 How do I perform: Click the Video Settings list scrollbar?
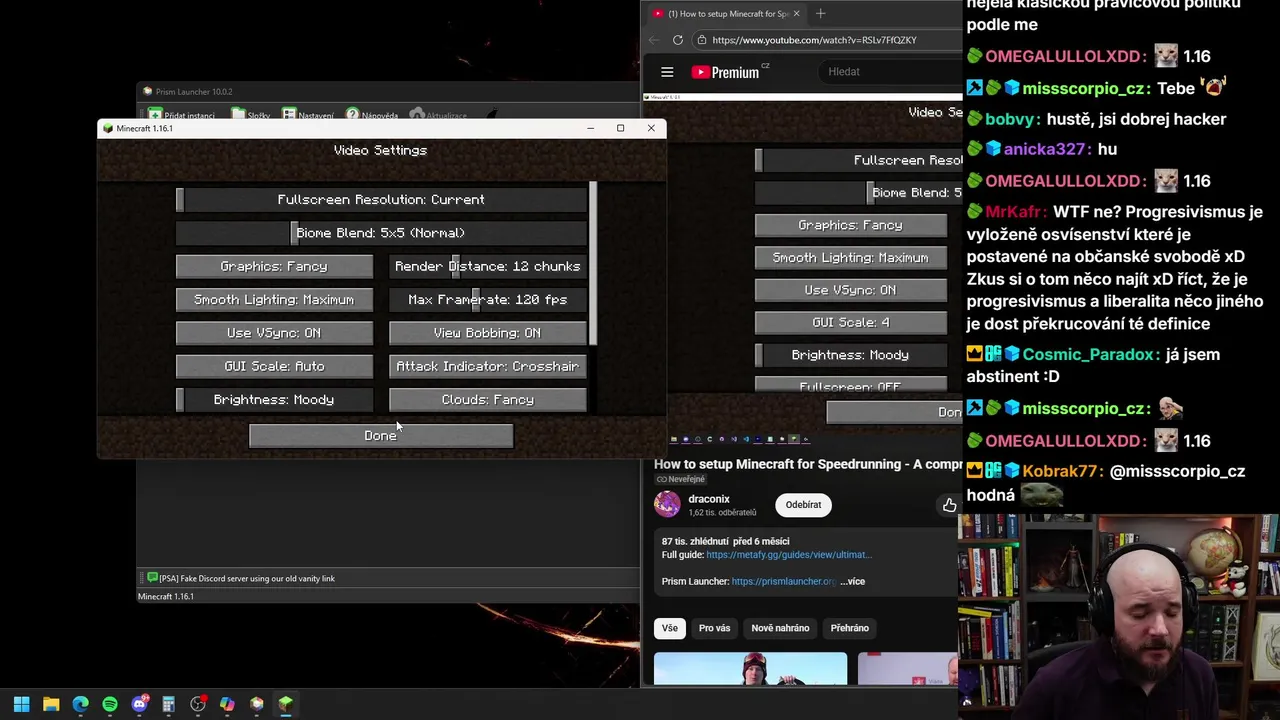pyautogui.click(x=593, y=264)
